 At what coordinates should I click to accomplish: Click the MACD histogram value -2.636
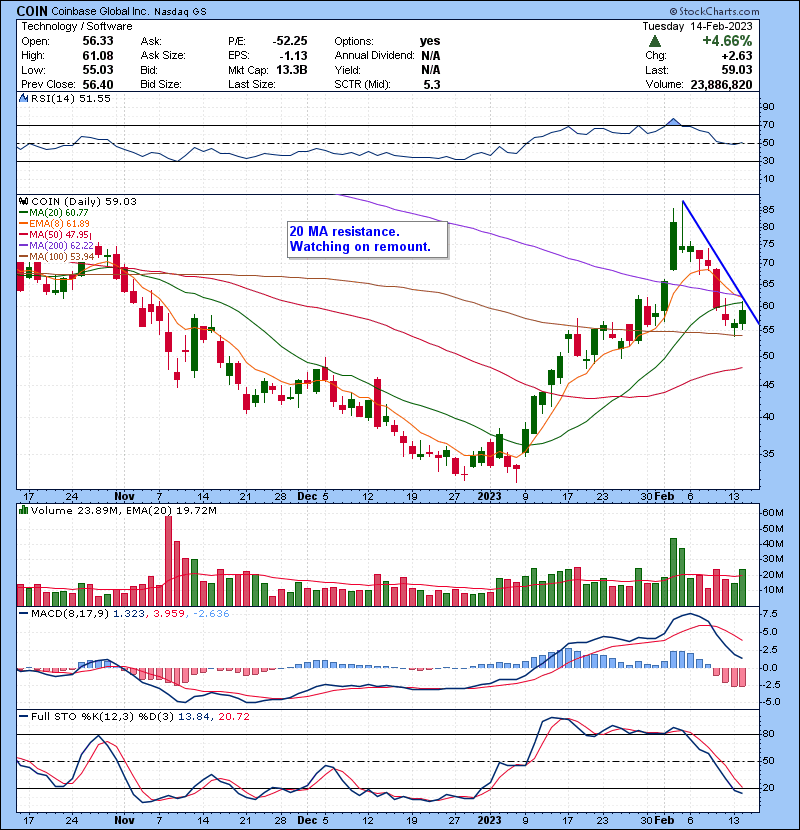click(211, 614)
